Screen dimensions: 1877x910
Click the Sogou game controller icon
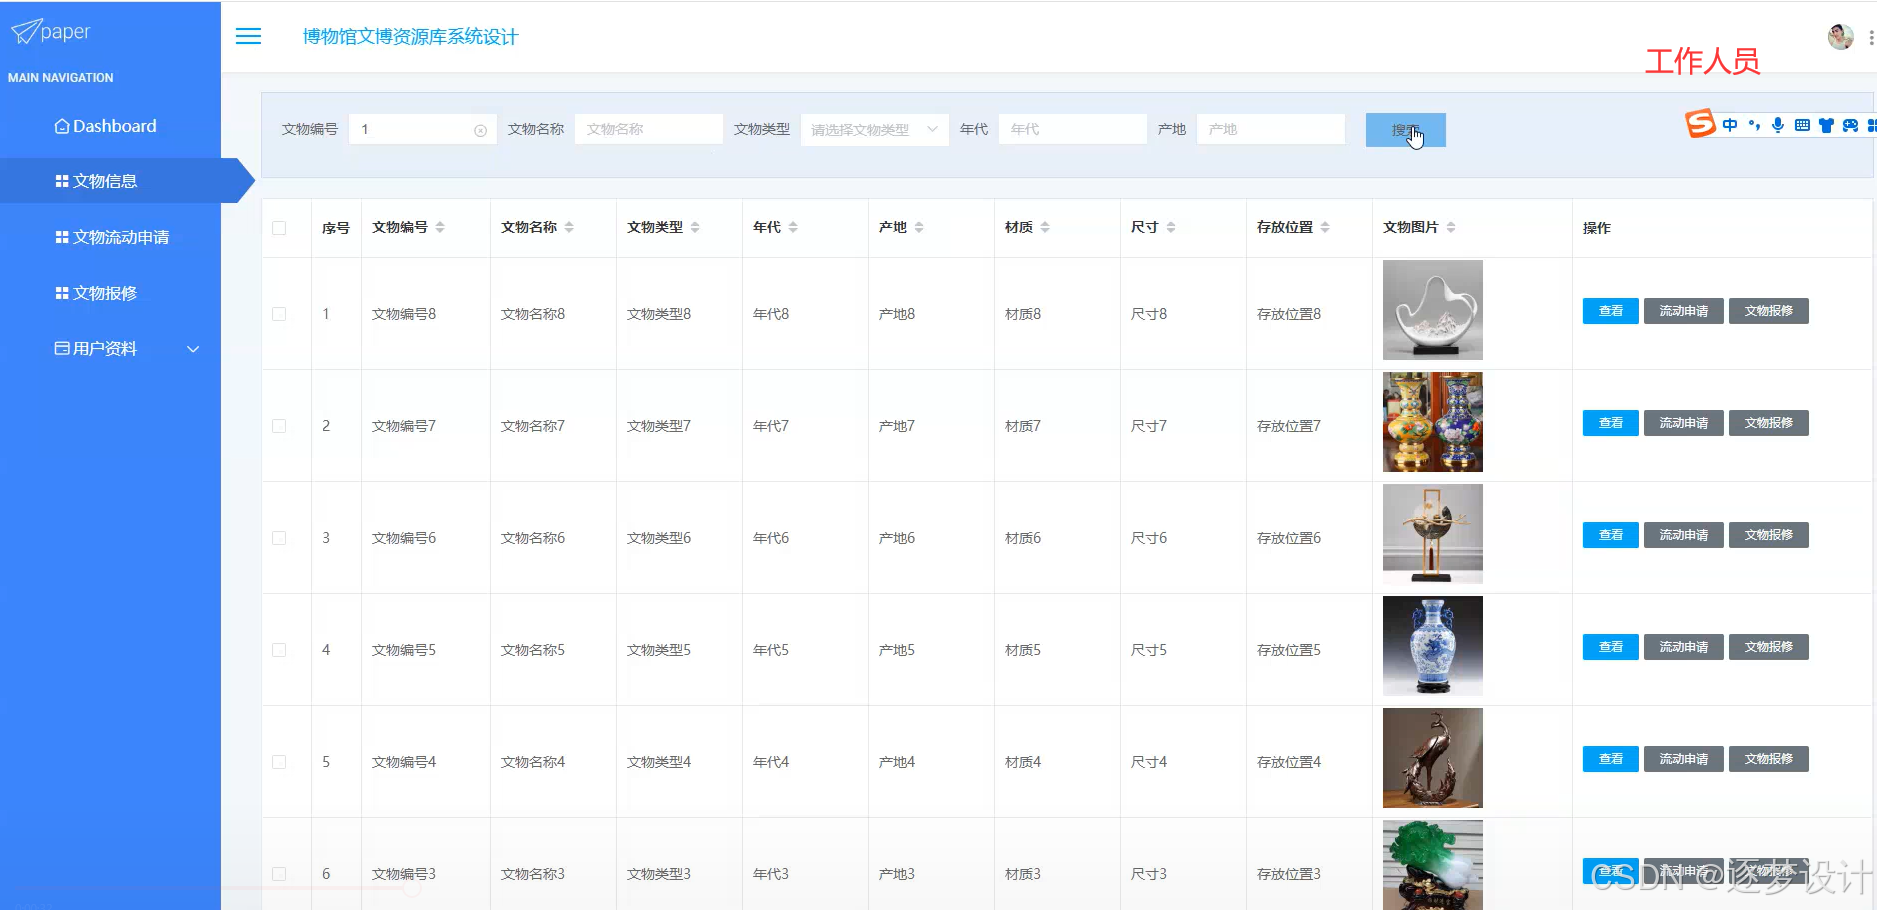pos(1850,125)
